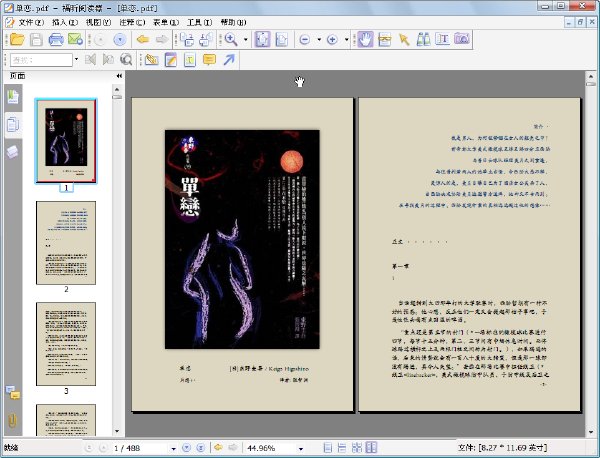Image resolution: width=600 pixels, height=458 pixels.
Task: Toggle facing pages layout in status bar
Action: (x=371, y=447)
